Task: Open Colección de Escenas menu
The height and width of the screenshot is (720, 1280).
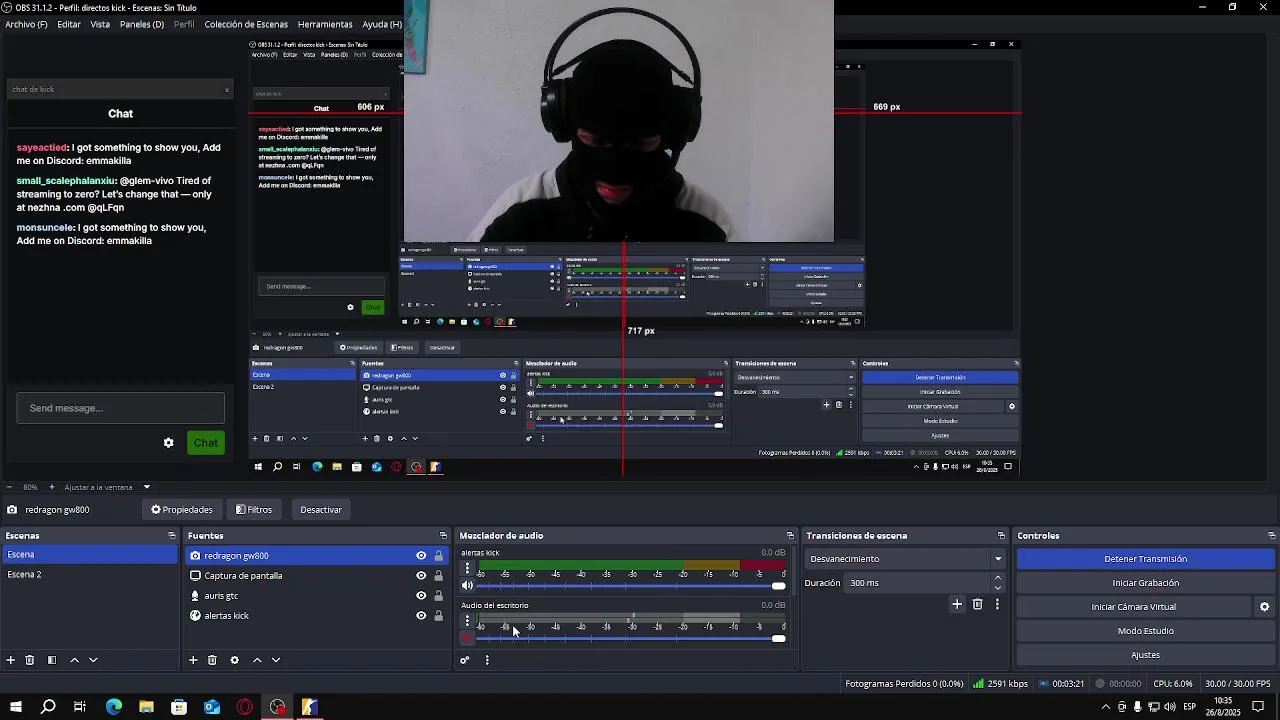Action: [246, 24]
